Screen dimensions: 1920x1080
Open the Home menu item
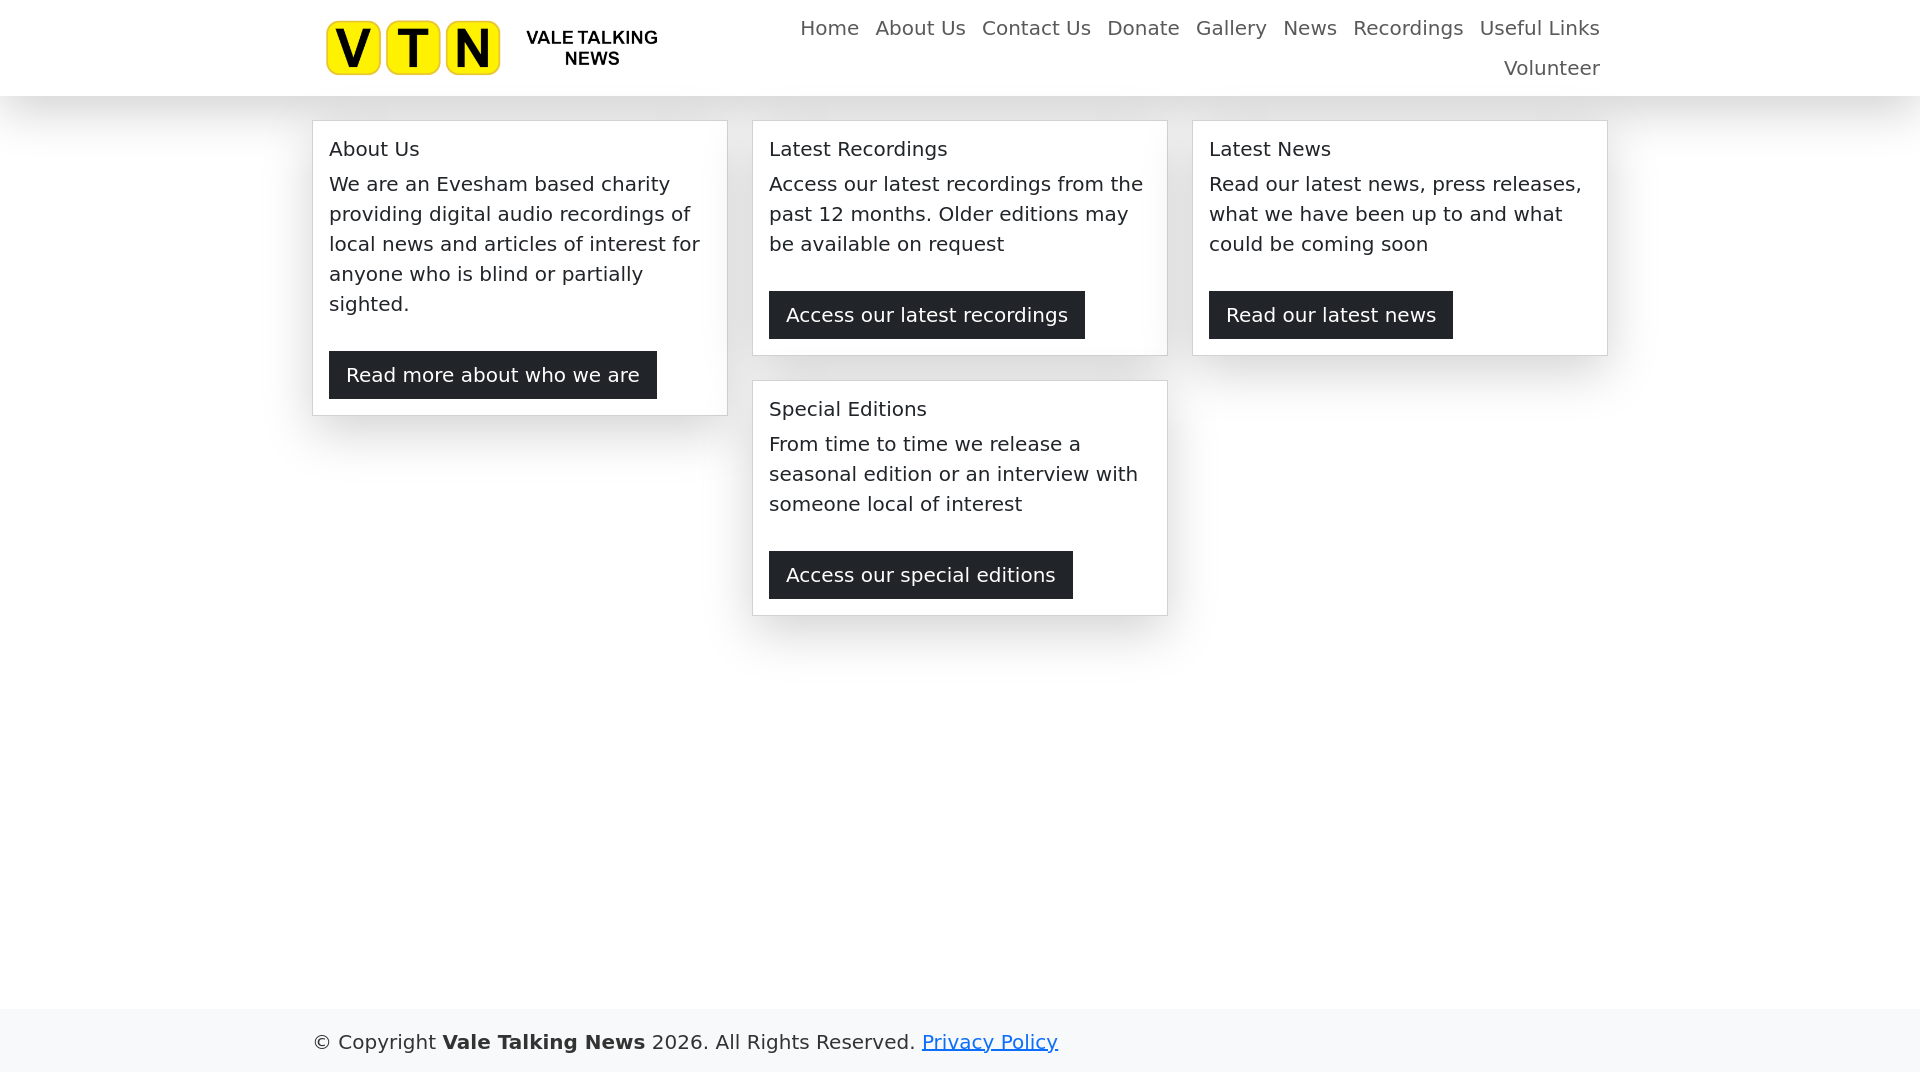coord(829,28)
